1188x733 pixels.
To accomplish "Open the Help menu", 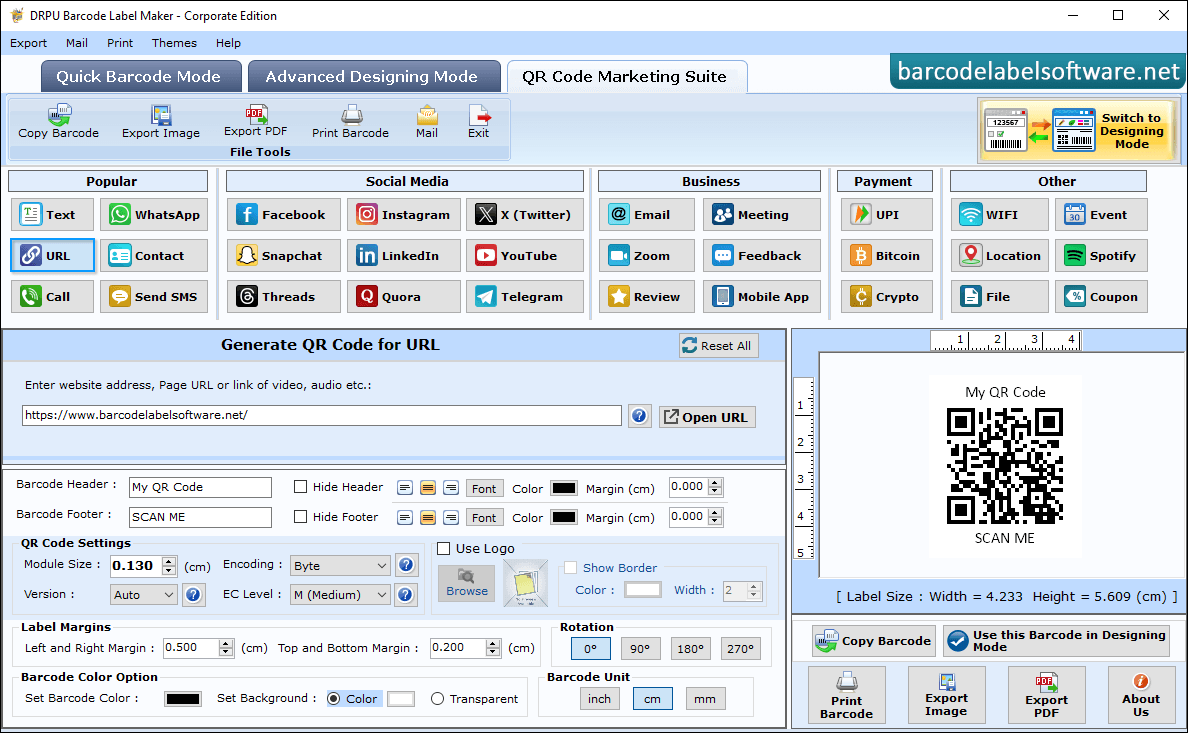I will [x=228, y=43].
